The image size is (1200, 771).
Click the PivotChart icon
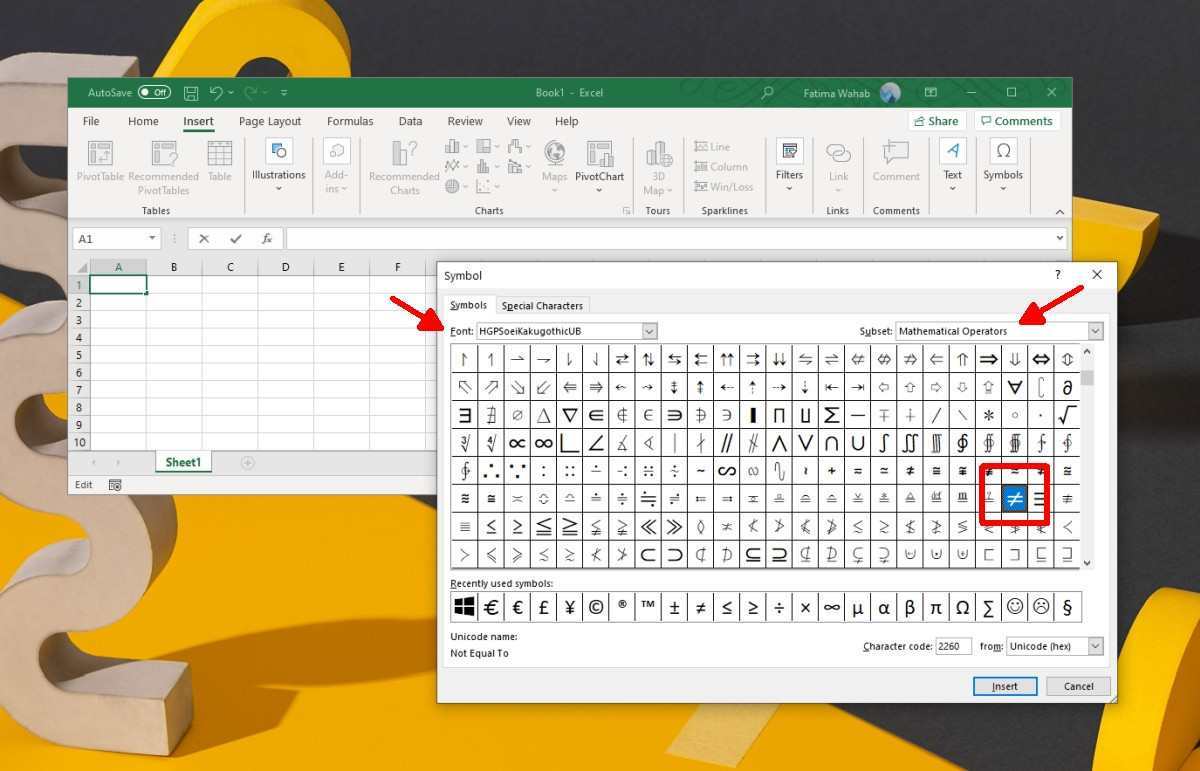[599, 153]
